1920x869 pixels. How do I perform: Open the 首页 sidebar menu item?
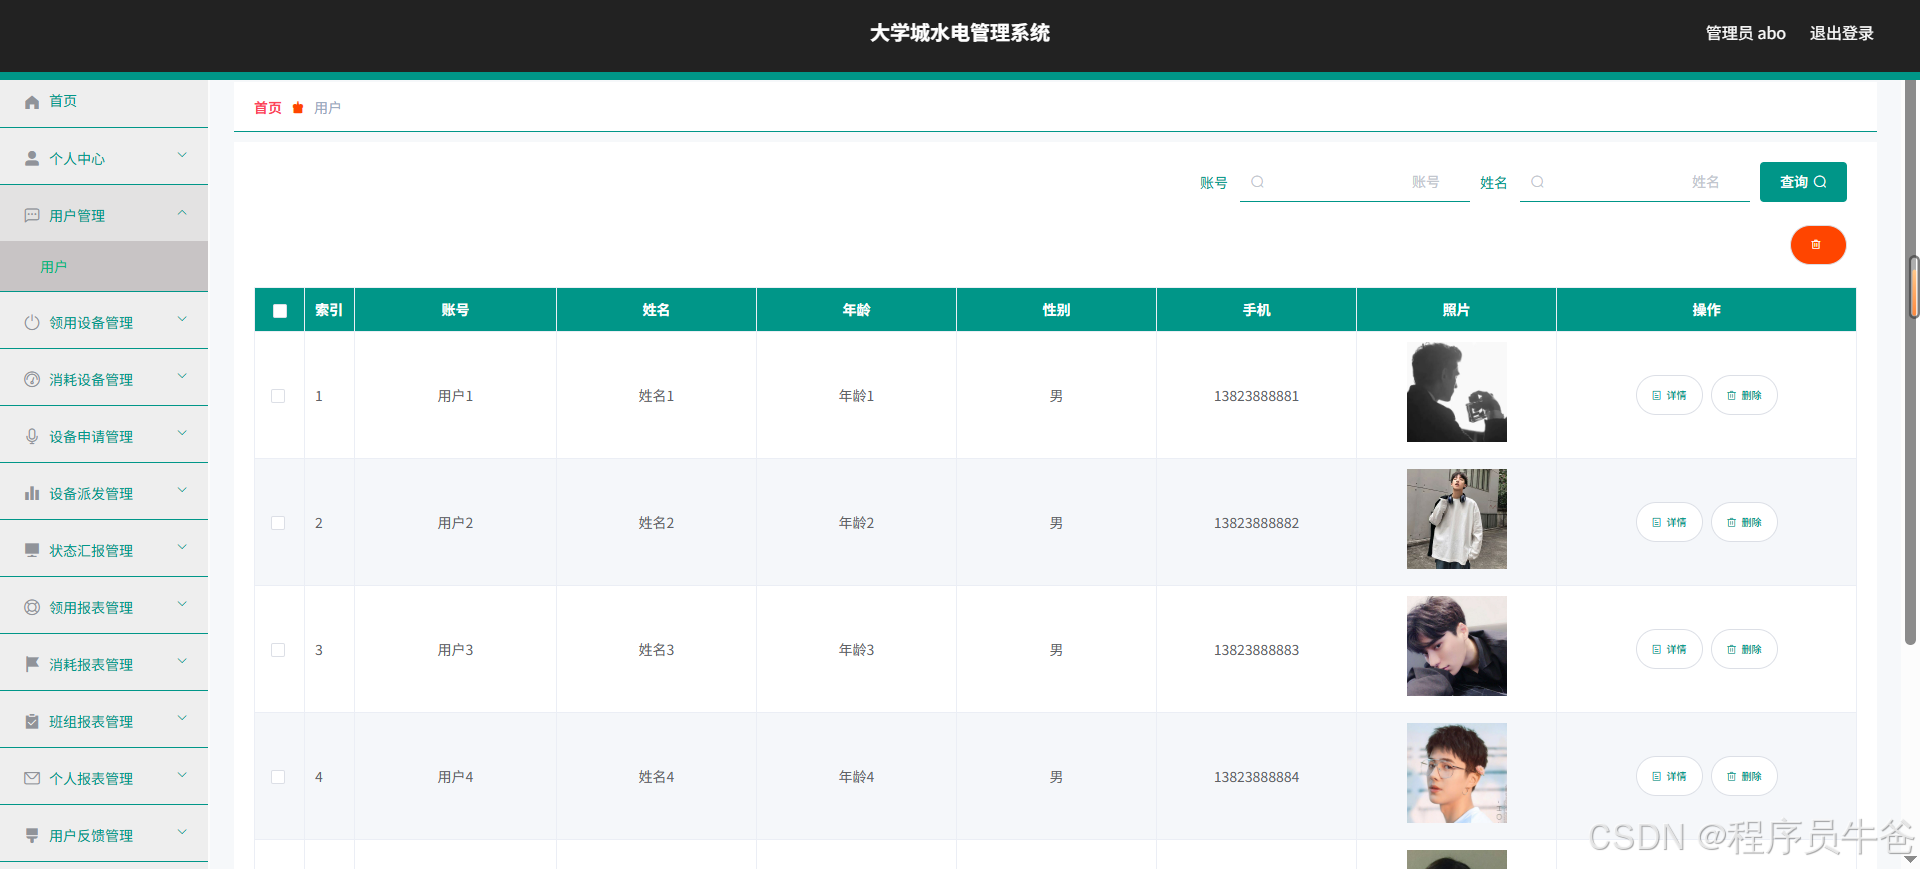point(104,102)
